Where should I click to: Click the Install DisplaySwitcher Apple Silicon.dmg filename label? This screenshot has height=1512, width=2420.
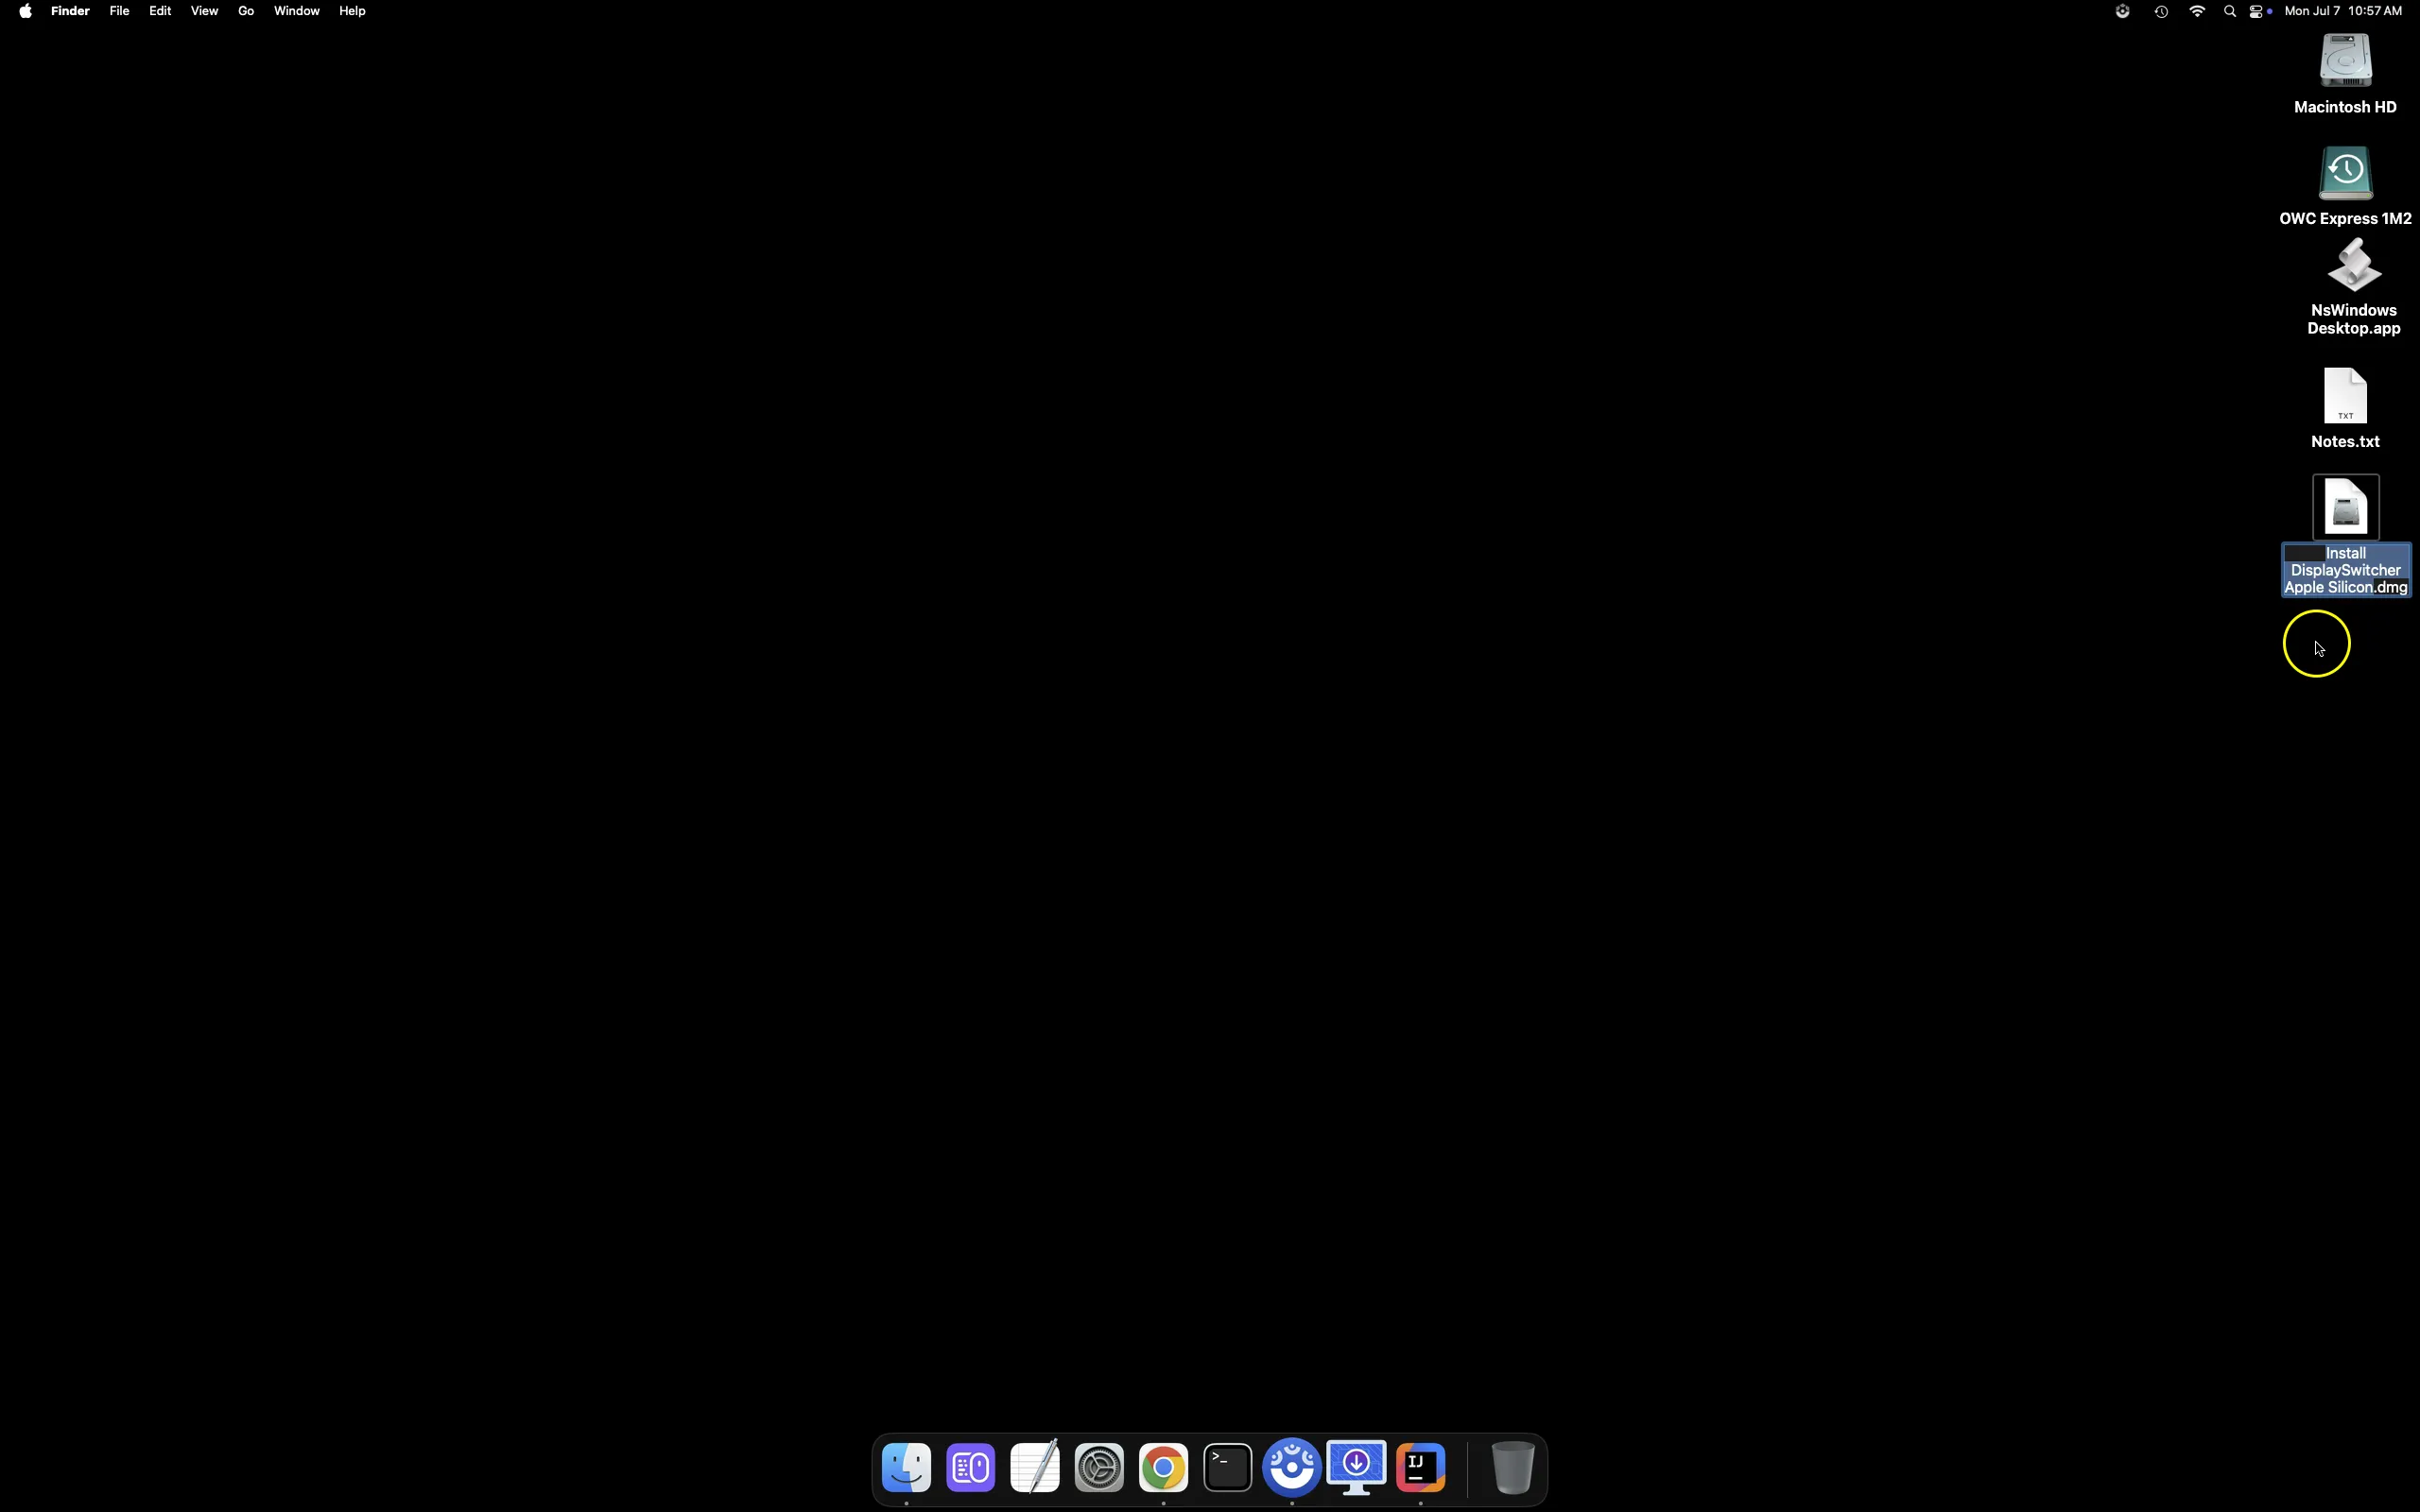[x=2346, y=570]
